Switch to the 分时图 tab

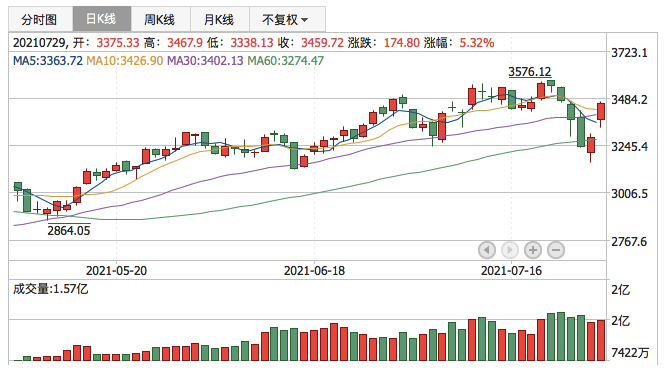[x=40, y=20]
